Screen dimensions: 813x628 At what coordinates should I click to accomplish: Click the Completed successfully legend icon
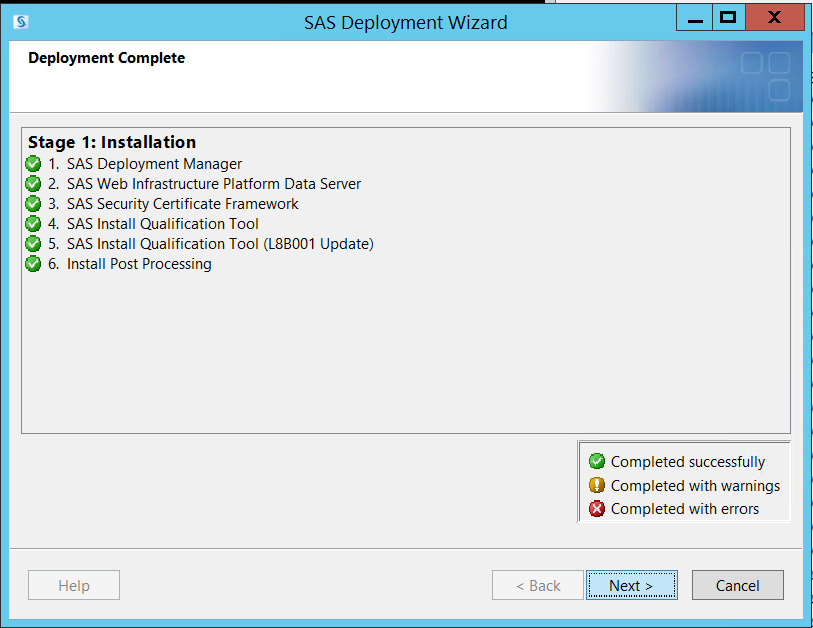click(x=597, y=461)
